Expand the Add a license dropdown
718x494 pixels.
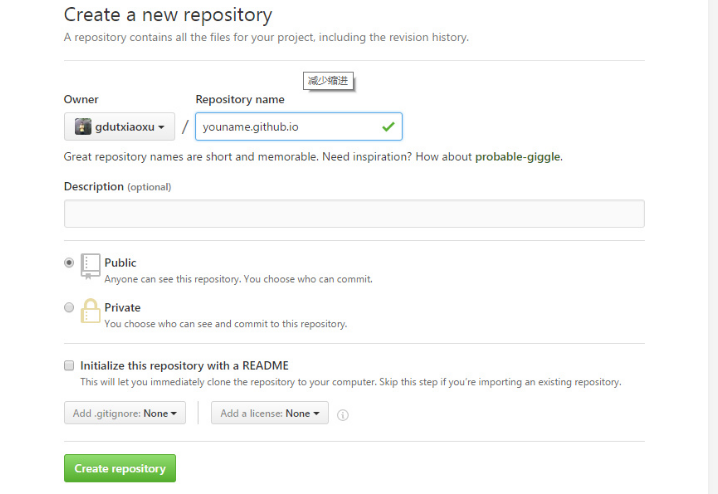click(x=269, y=413)
